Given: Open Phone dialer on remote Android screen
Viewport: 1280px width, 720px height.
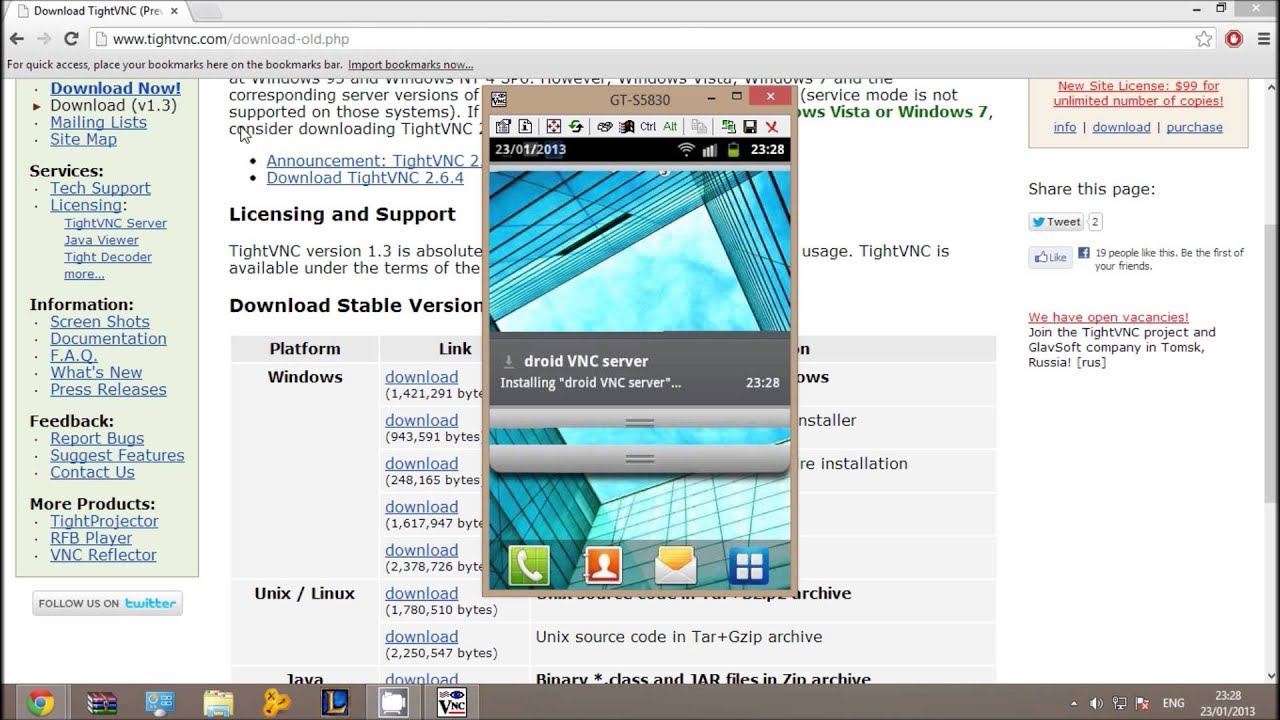Looking at the screenshot, I should click(529, 567).
